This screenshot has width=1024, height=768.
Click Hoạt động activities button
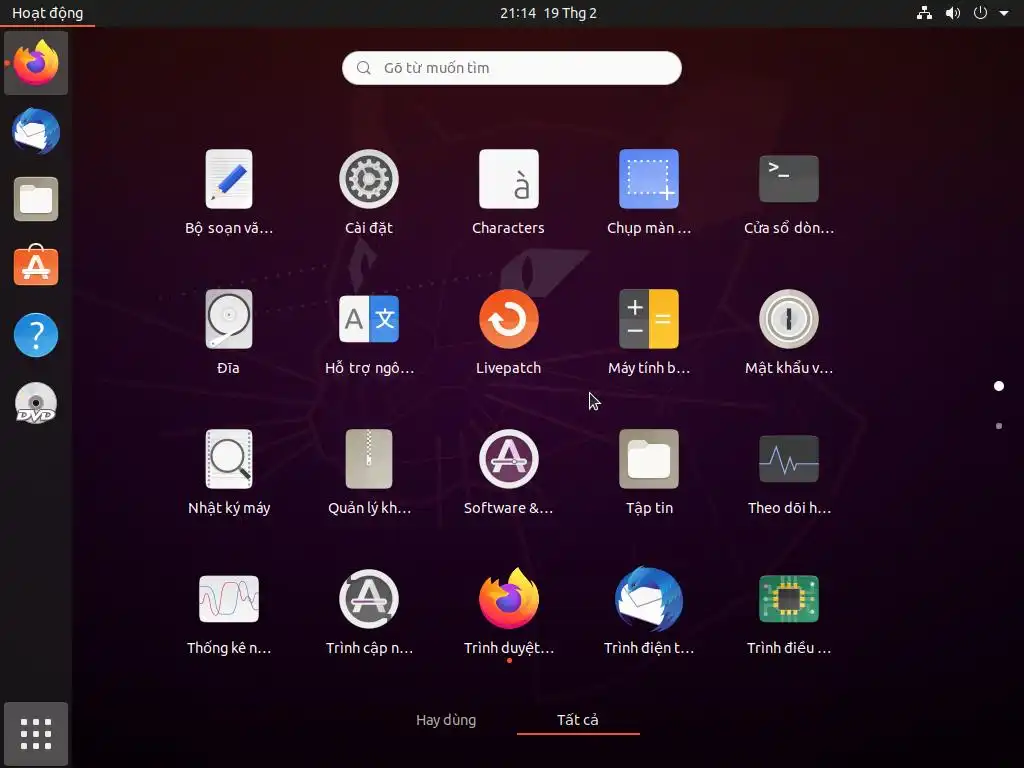(x=47, y=13)
